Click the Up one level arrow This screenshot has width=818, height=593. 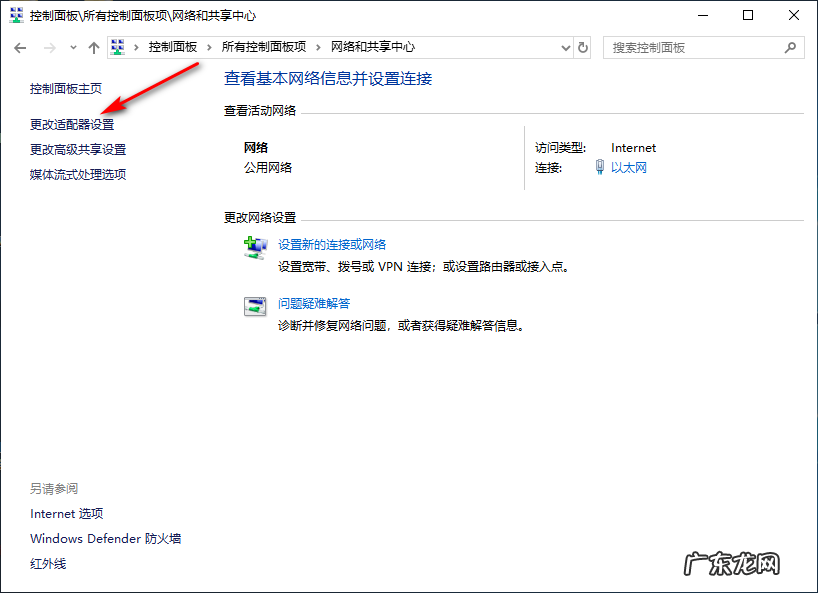pos(93,46)
